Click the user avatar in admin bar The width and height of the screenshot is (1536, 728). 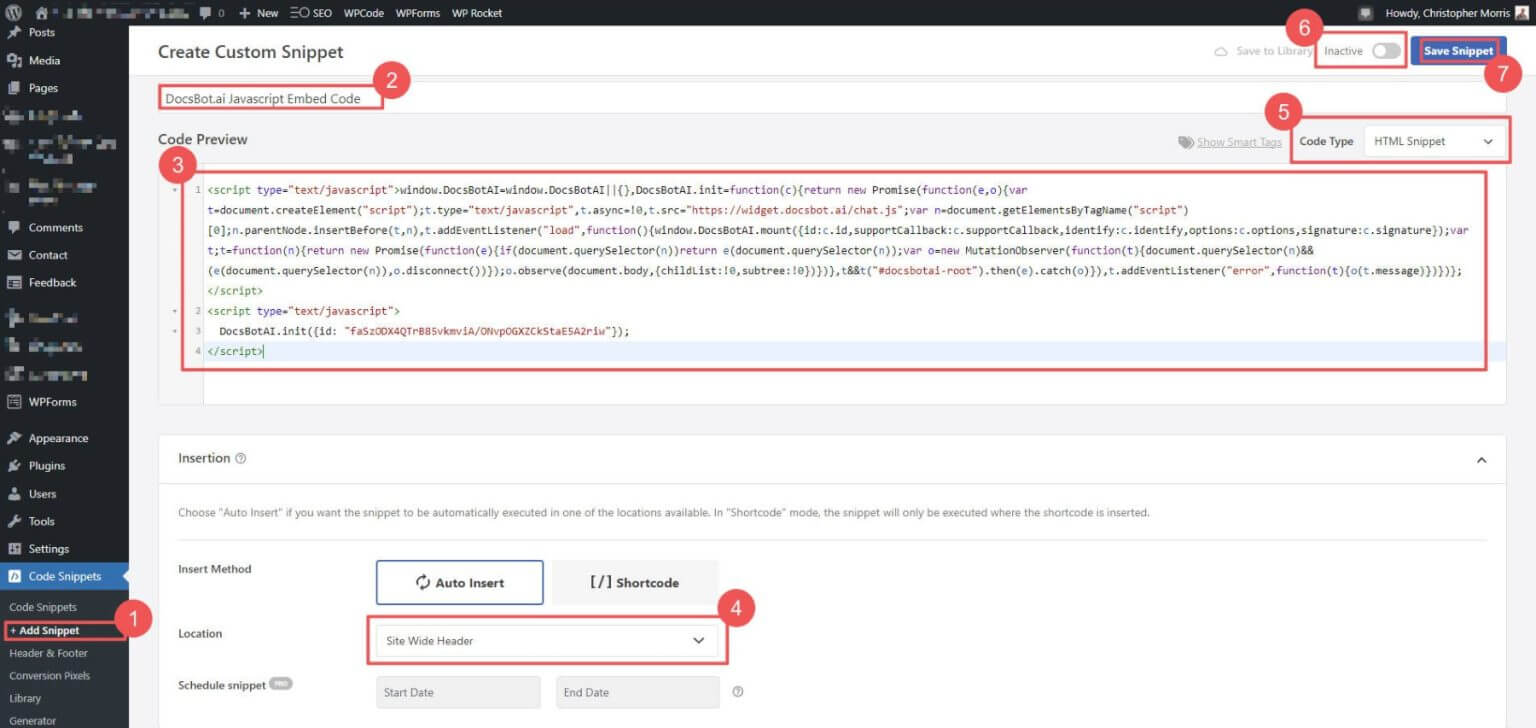pos(1521,13)
